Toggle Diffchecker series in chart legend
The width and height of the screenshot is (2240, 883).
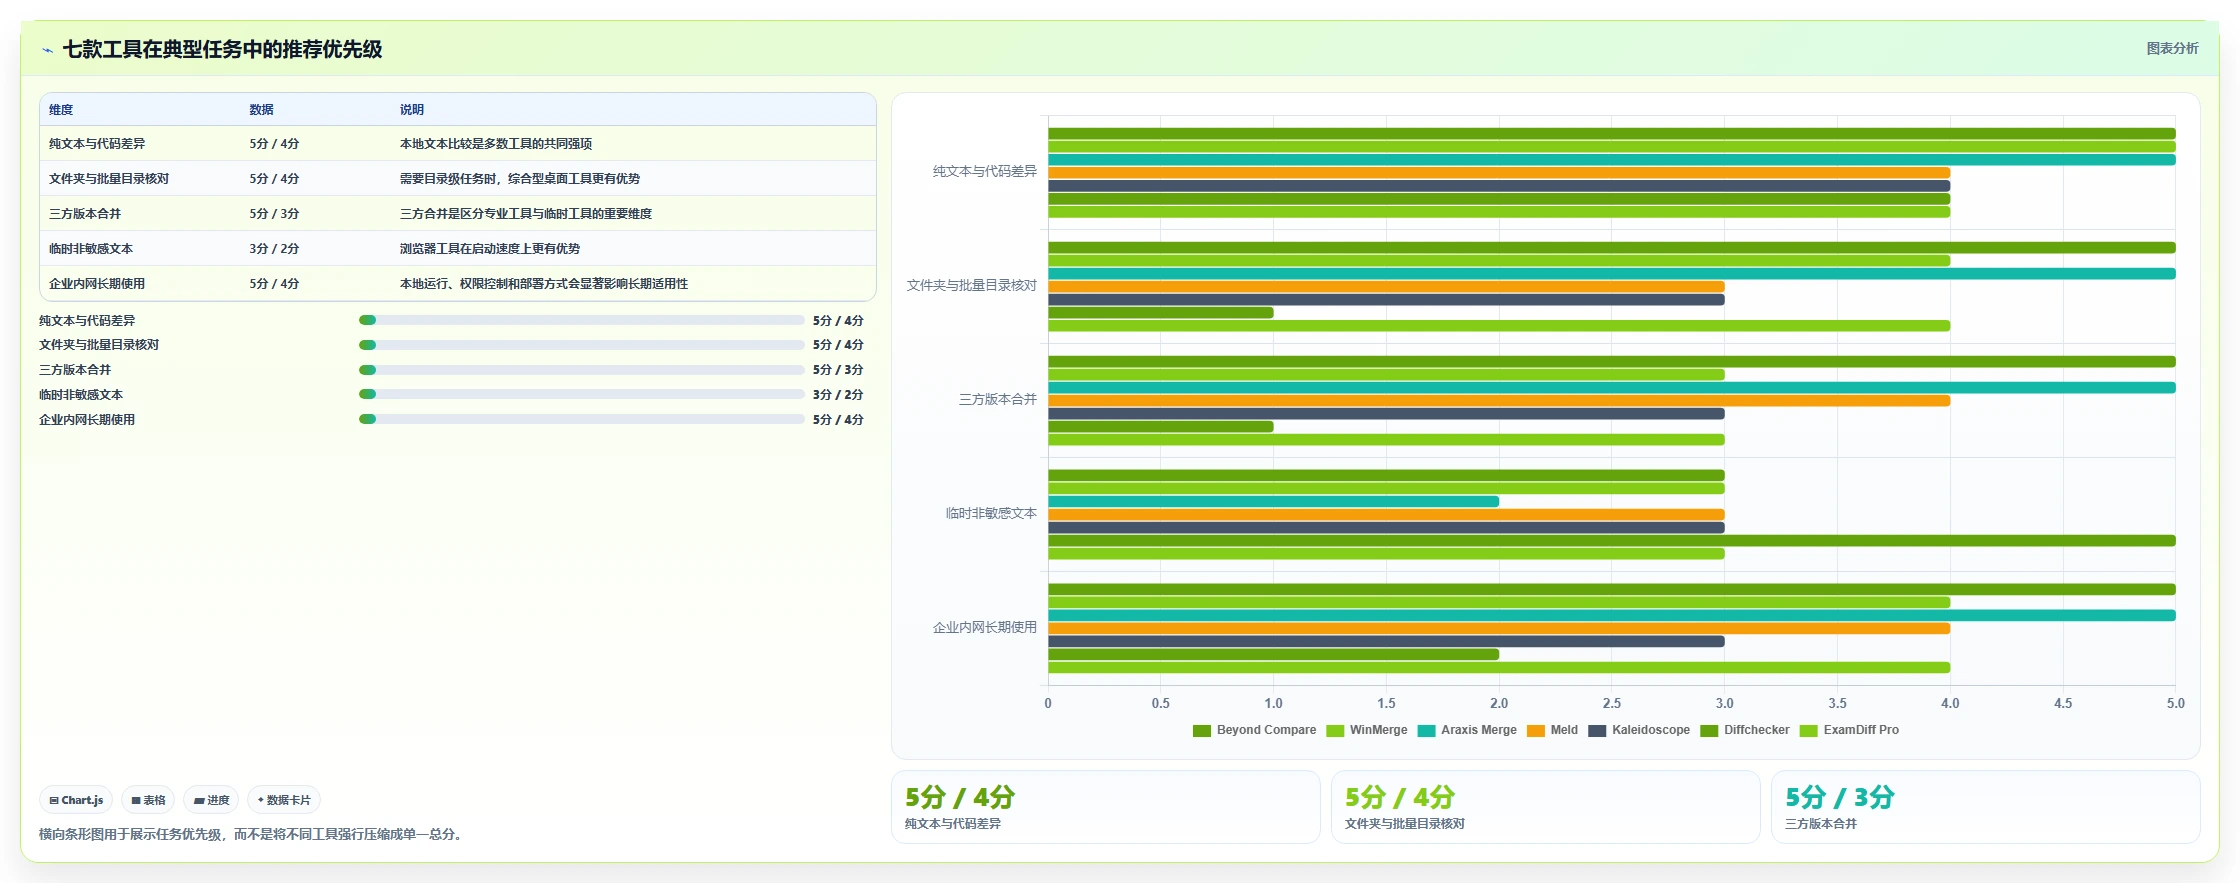(x=1745, y=730)
